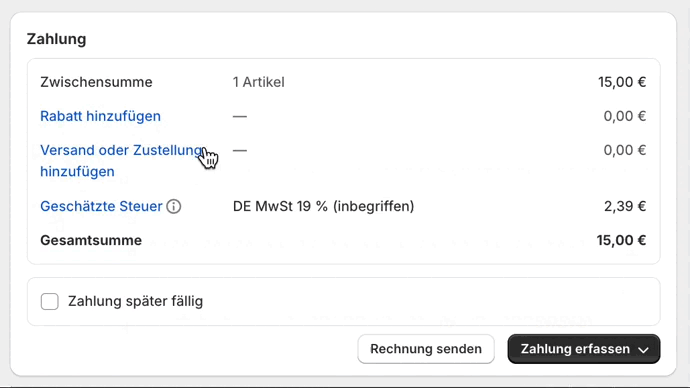690x388 pixels.
Task: Click the Zahlung später fällig label text
Action: click(x=136, y=301)
